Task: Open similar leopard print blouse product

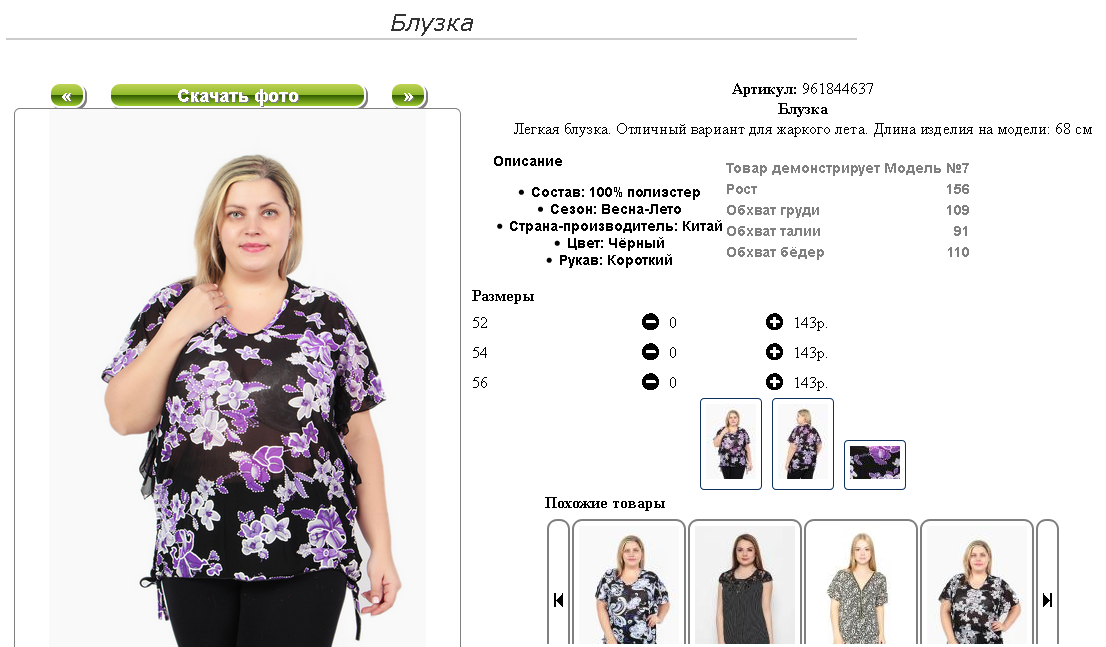Action: [x=861, y=583]
